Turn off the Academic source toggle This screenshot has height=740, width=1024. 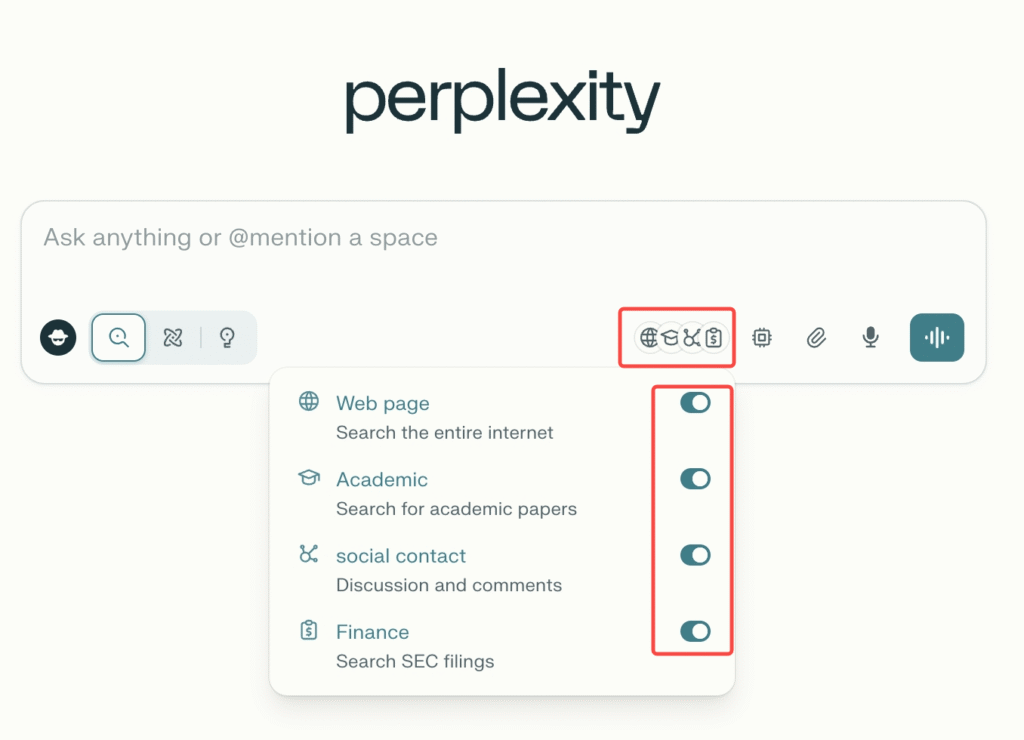(x=695, y=479)
